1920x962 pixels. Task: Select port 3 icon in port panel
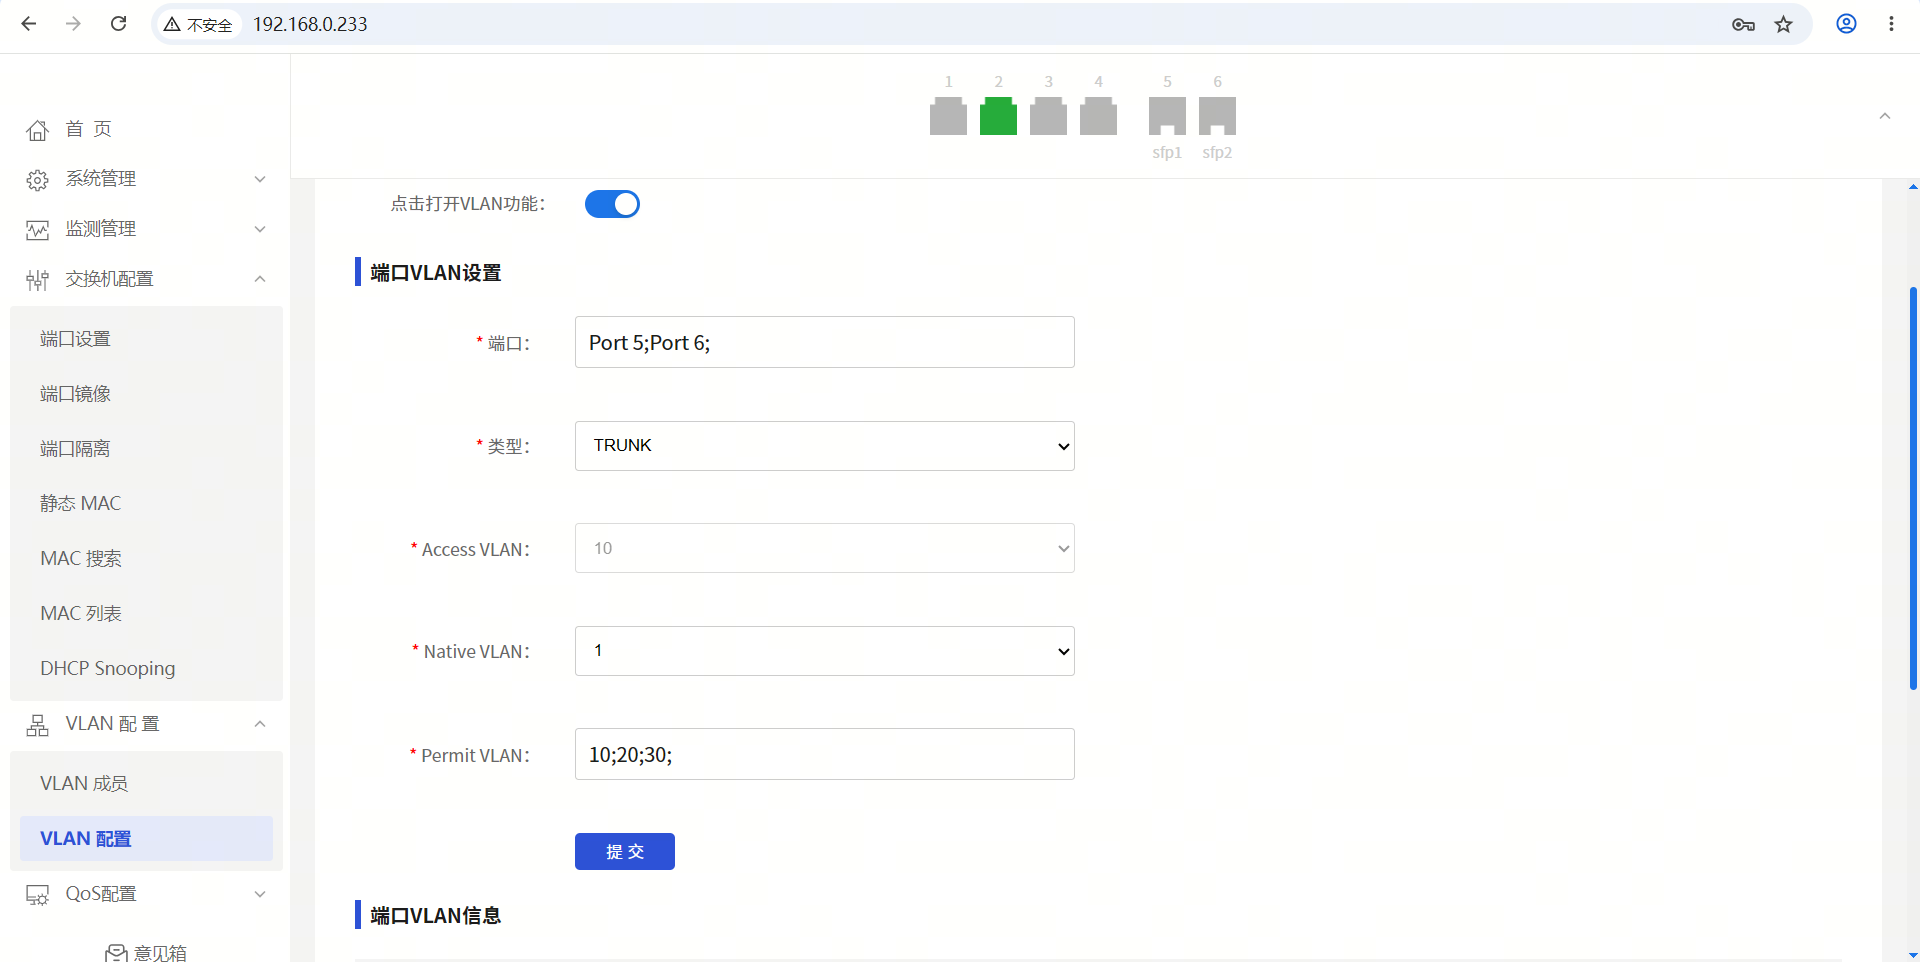(1048, 116)
